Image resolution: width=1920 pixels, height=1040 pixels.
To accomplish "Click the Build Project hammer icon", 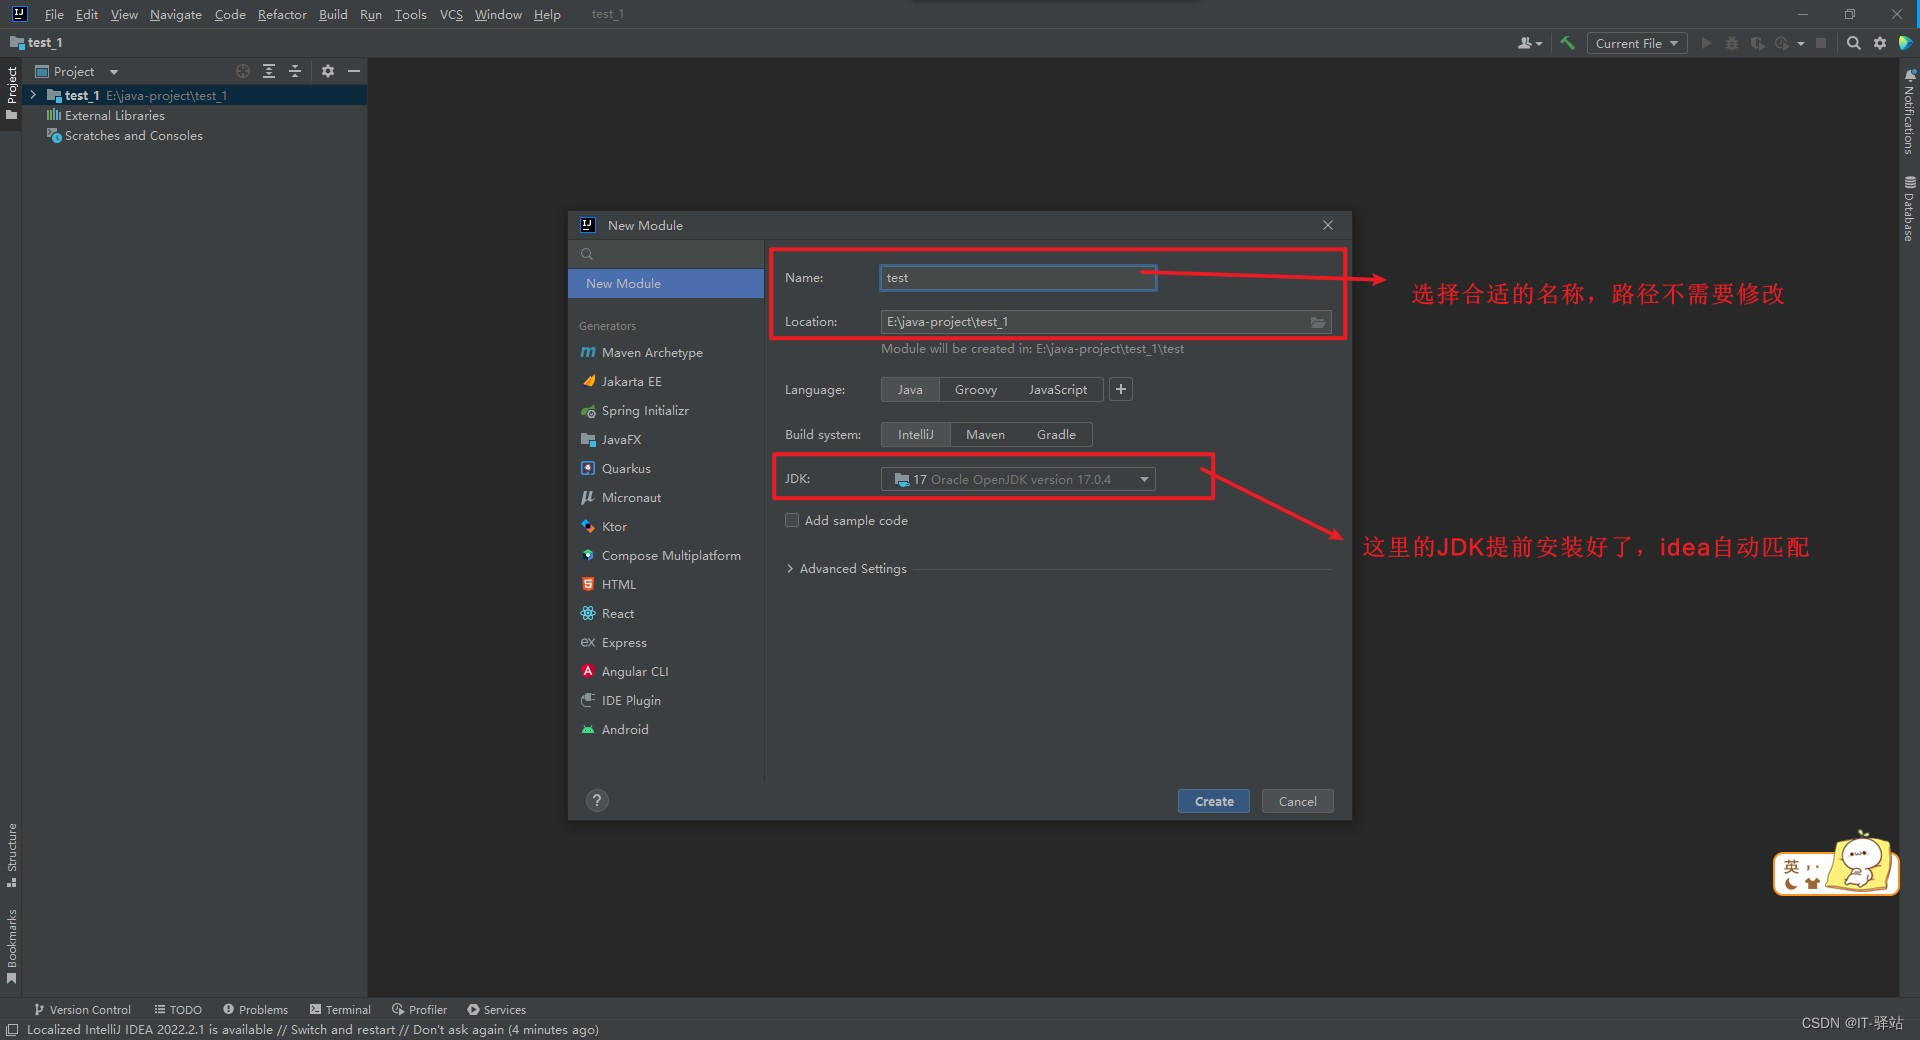I will click(1567, 43).
